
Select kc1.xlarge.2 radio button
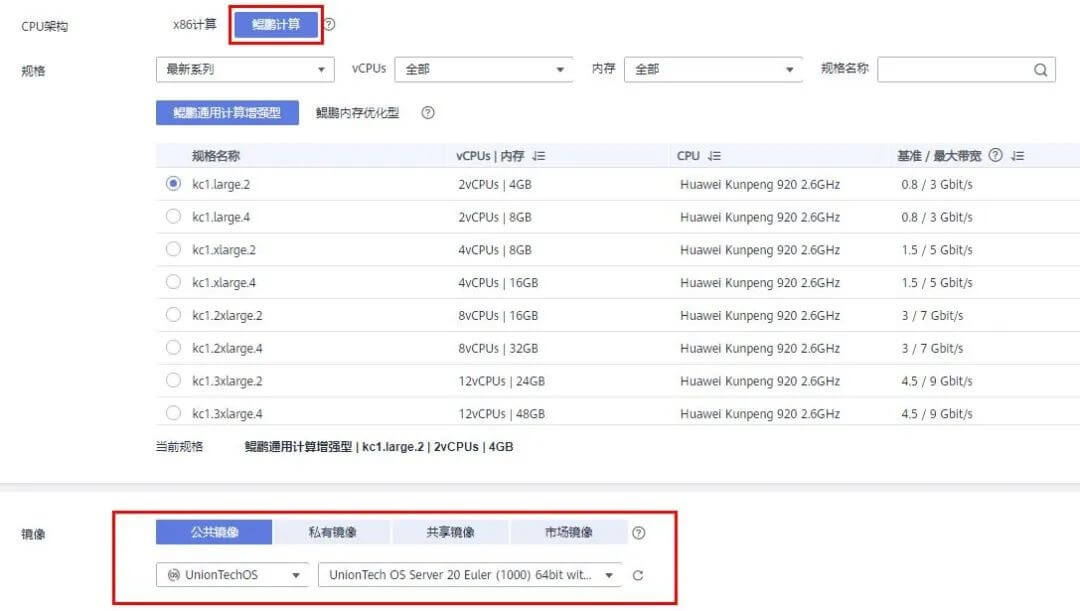[174, 249]
